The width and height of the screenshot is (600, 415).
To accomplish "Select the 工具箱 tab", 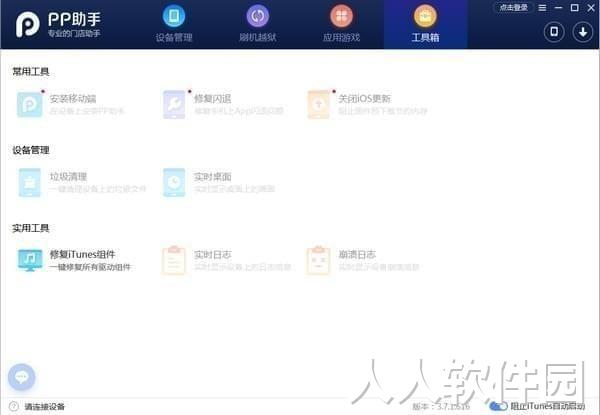I will 425,24.
